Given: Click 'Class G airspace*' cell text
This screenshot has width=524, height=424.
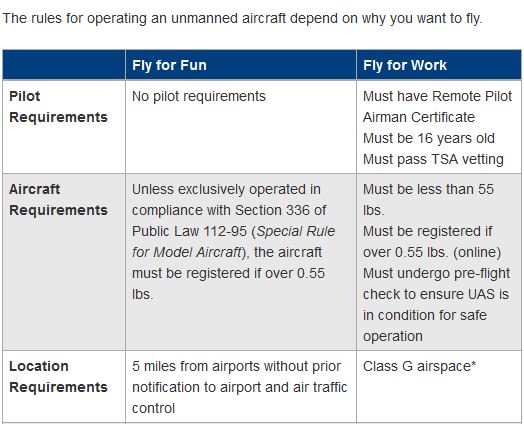Looking at the screenshot, I should (419, 366).
